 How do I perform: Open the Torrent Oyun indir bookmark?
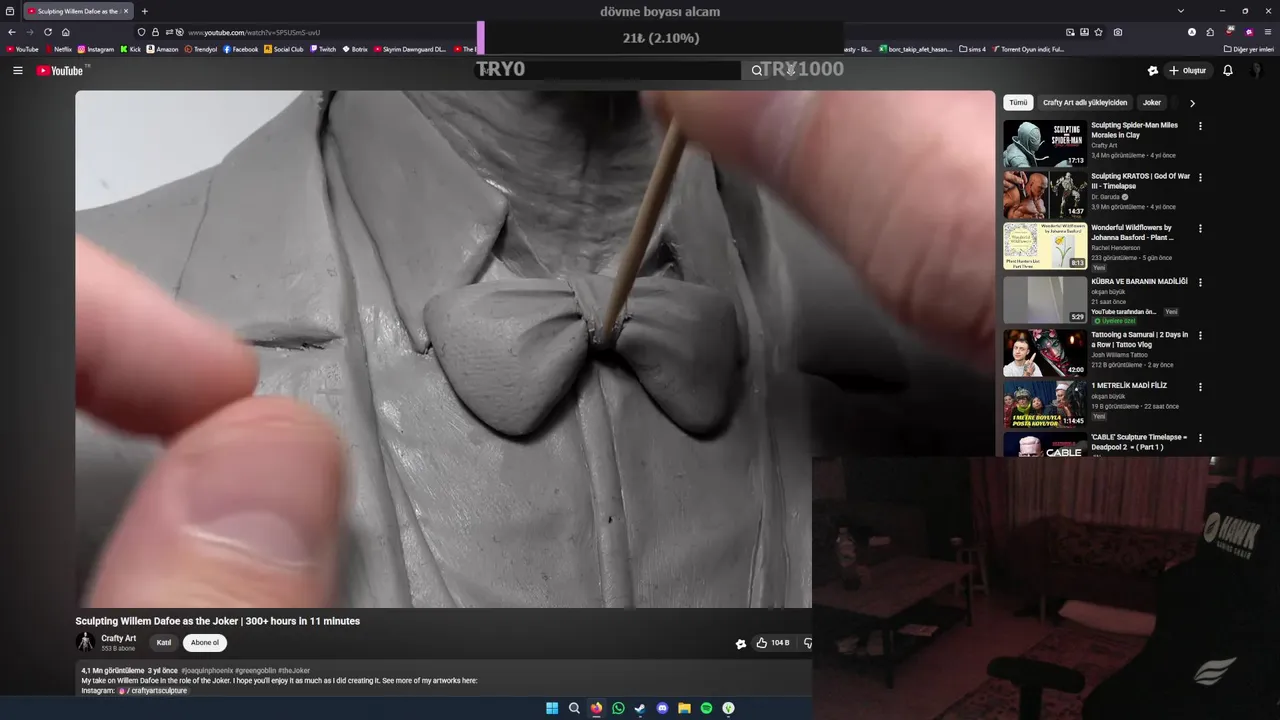click(1027, 49)
